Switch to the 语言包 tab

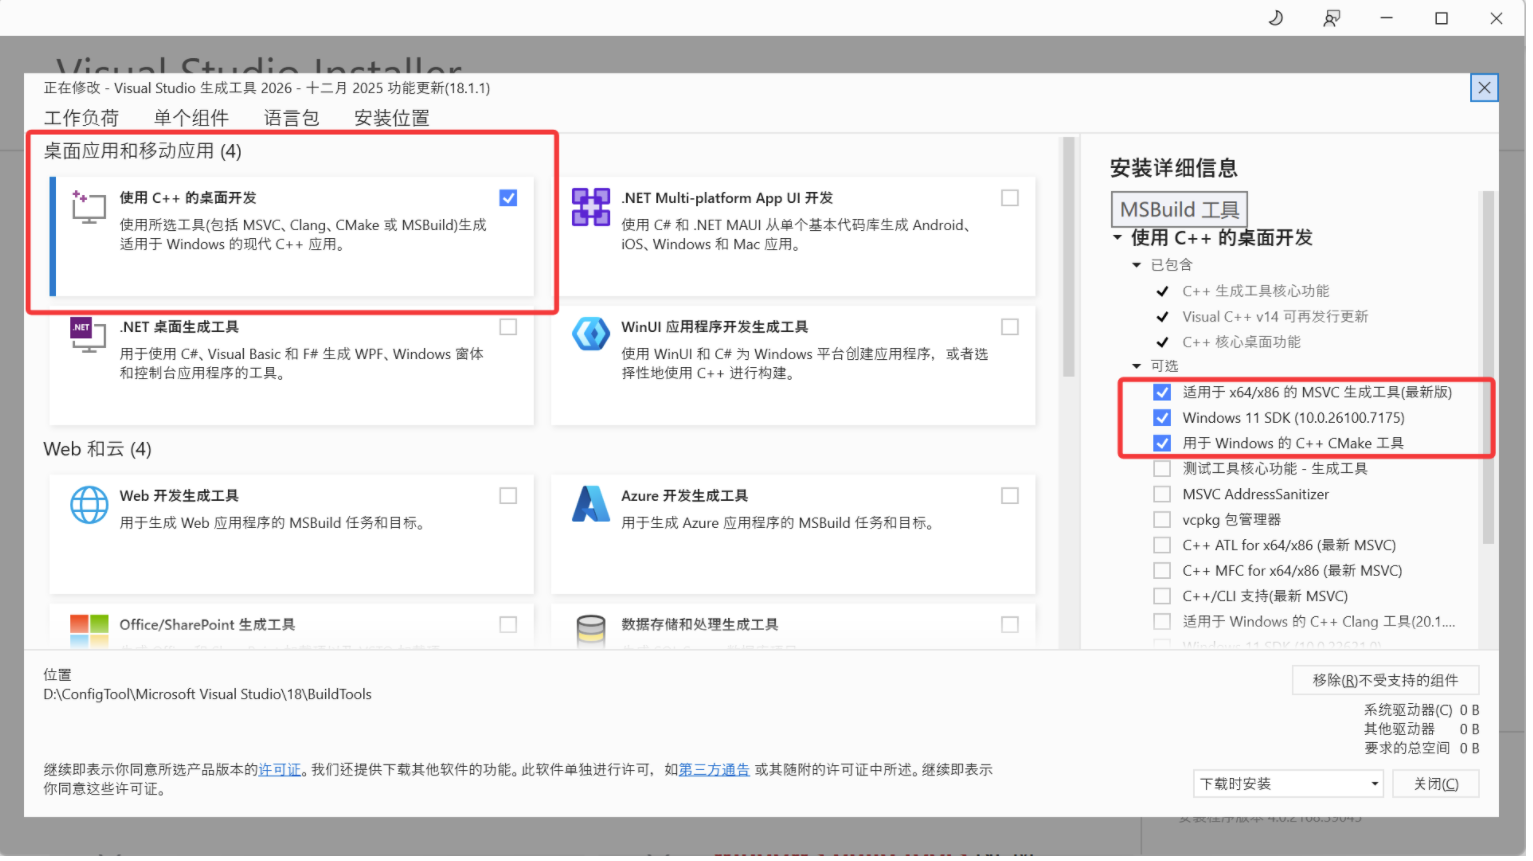[x=293, y=118]
